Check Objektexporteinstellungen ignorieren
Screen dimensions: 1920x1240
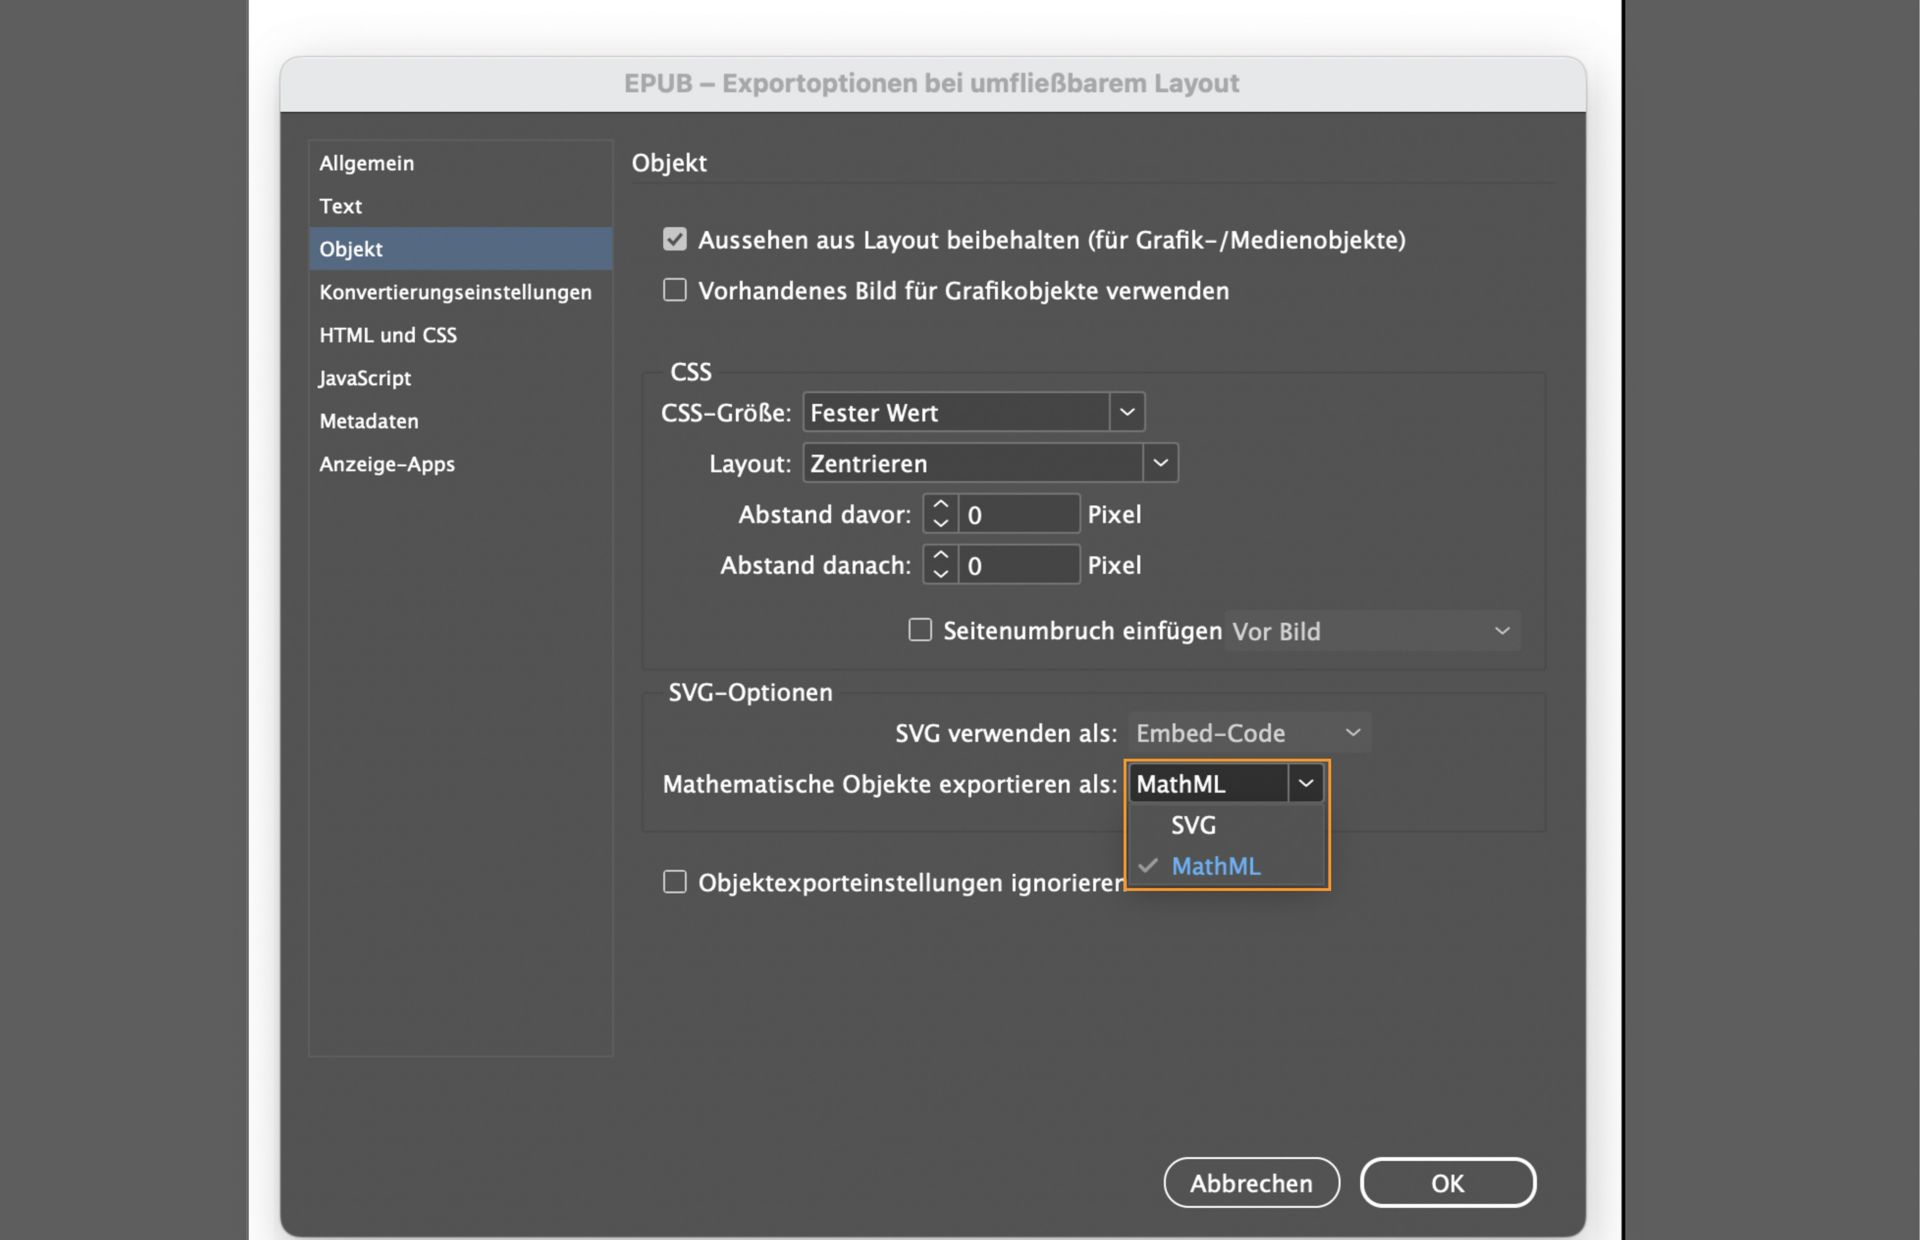(x=674, y=882)
